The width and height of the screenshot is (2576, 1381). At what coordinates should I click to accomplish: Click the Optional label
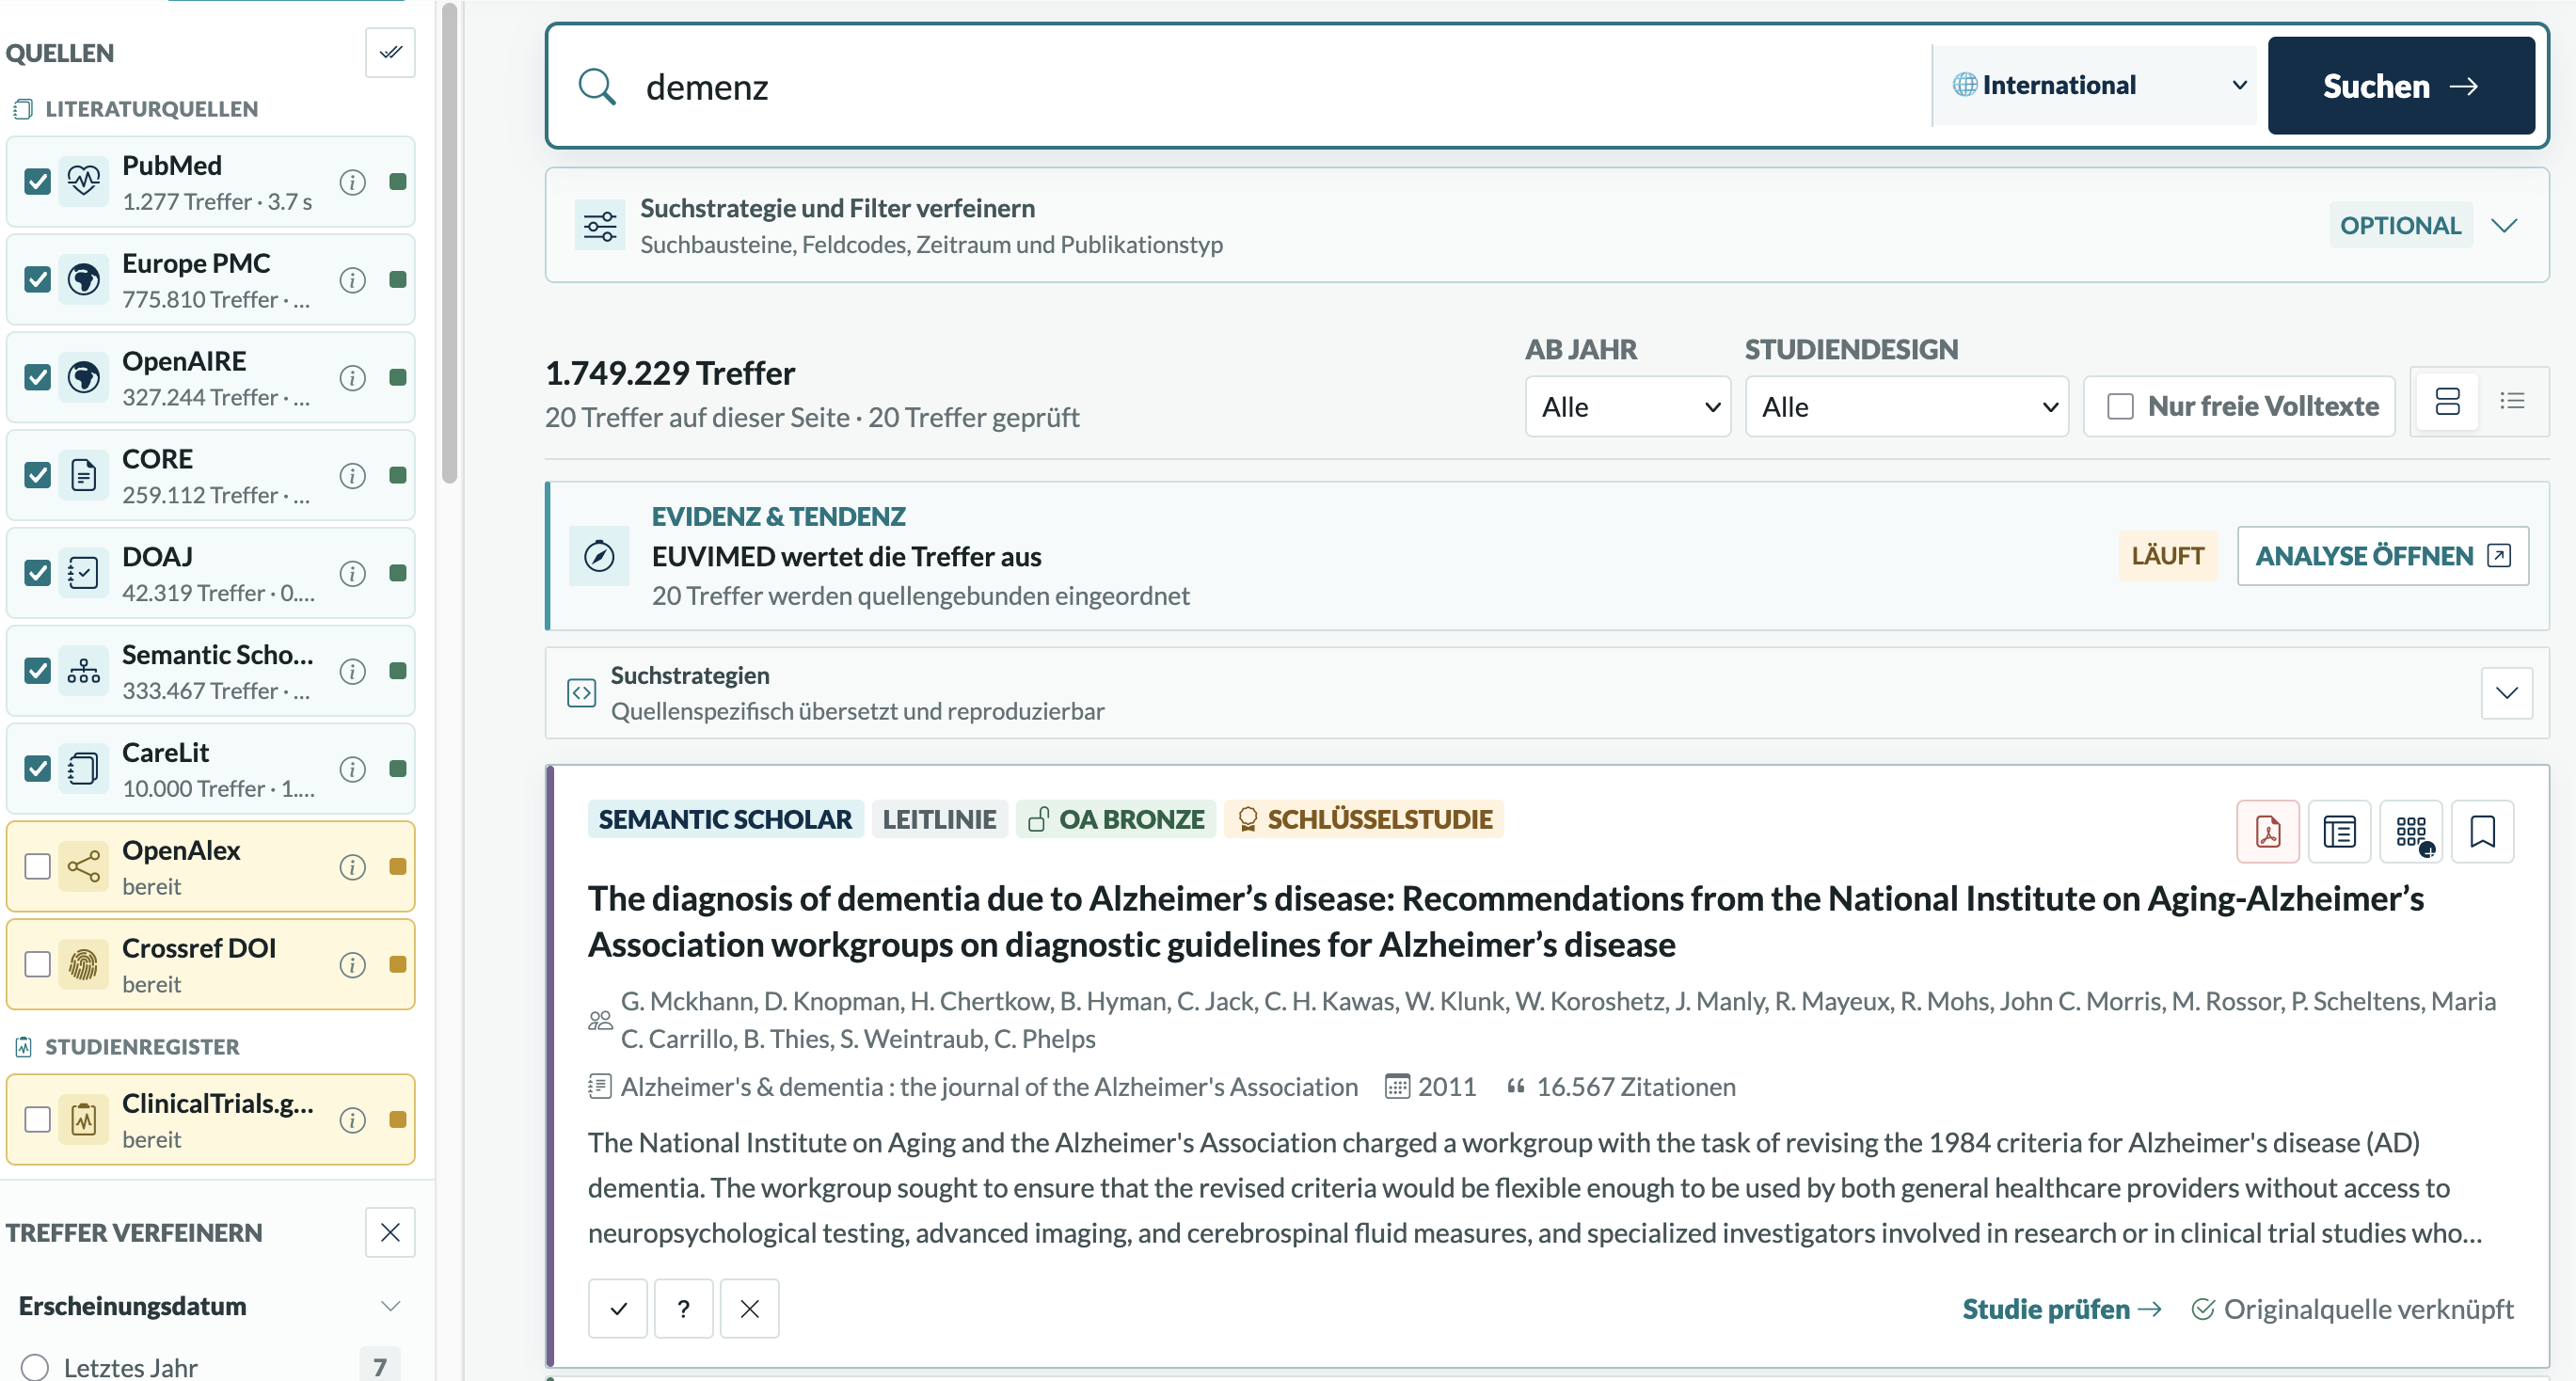[x=2400, y=225]
